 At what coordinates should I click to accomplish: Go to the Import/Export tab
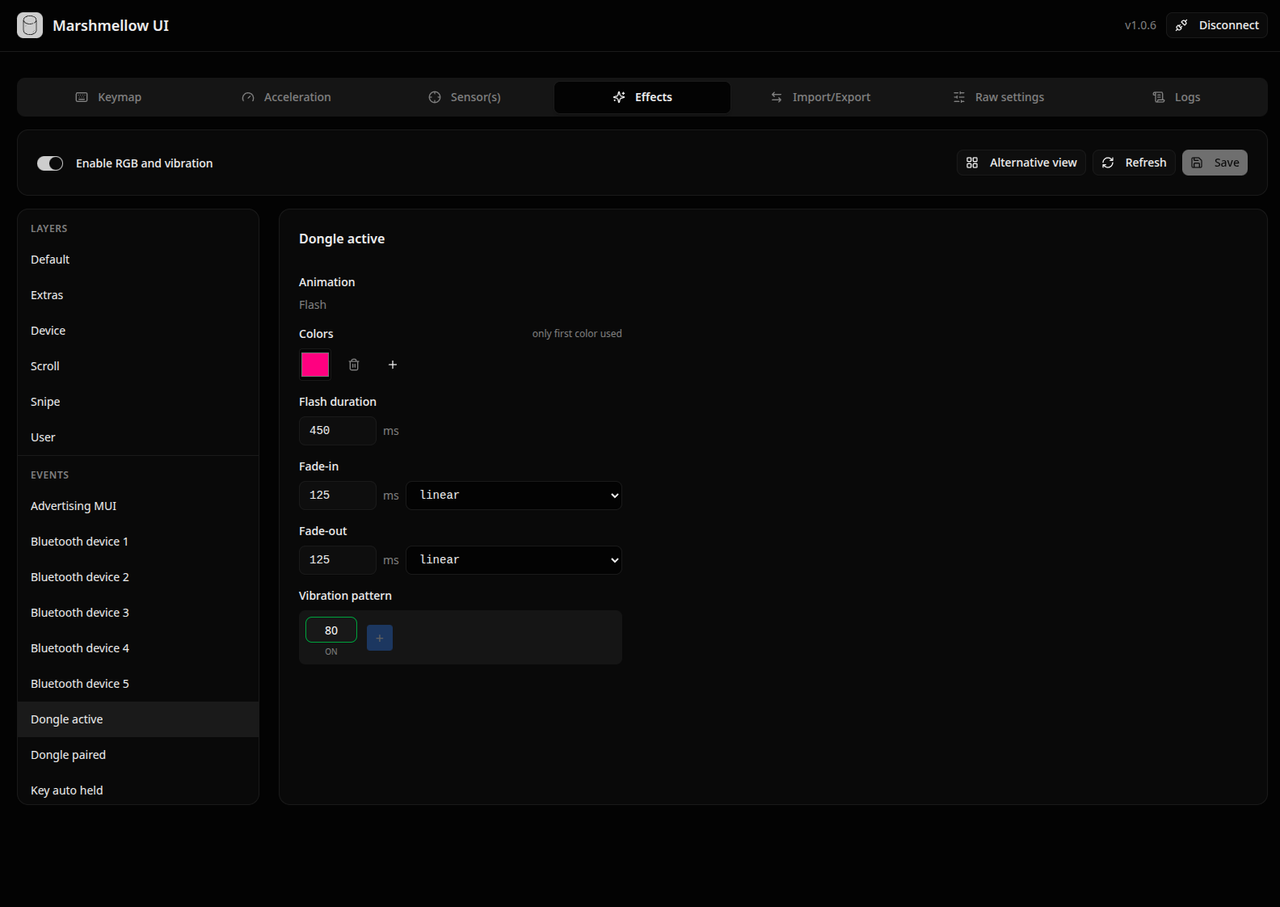(820, 97)
